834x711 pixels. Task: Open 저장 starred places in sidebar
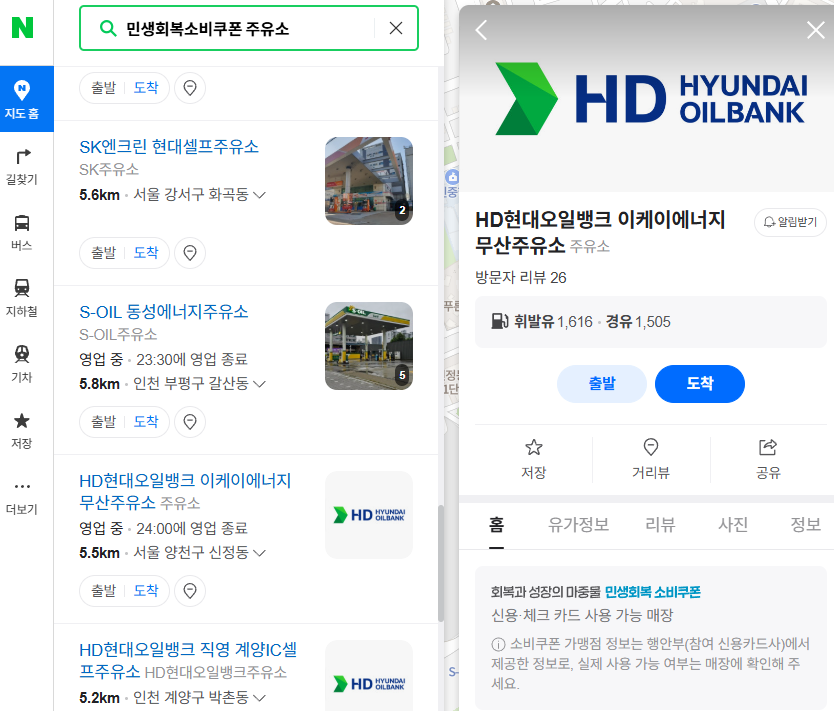22,430
